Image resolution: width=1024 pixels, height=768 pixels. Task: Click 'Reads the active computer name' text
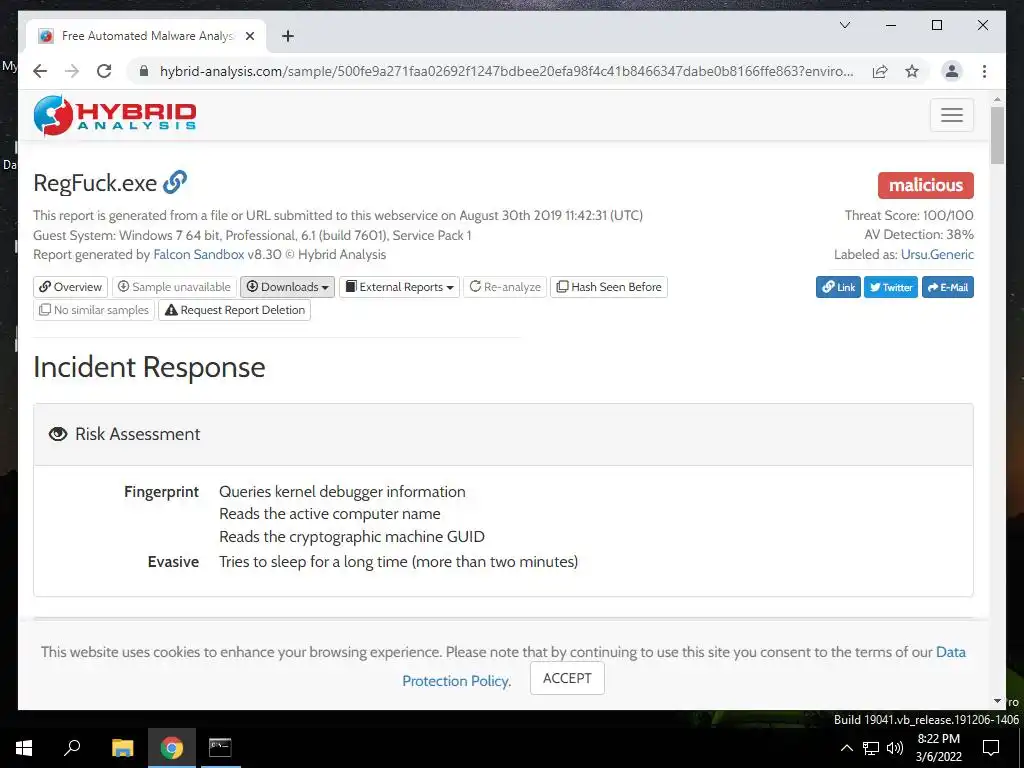(330, 514)
